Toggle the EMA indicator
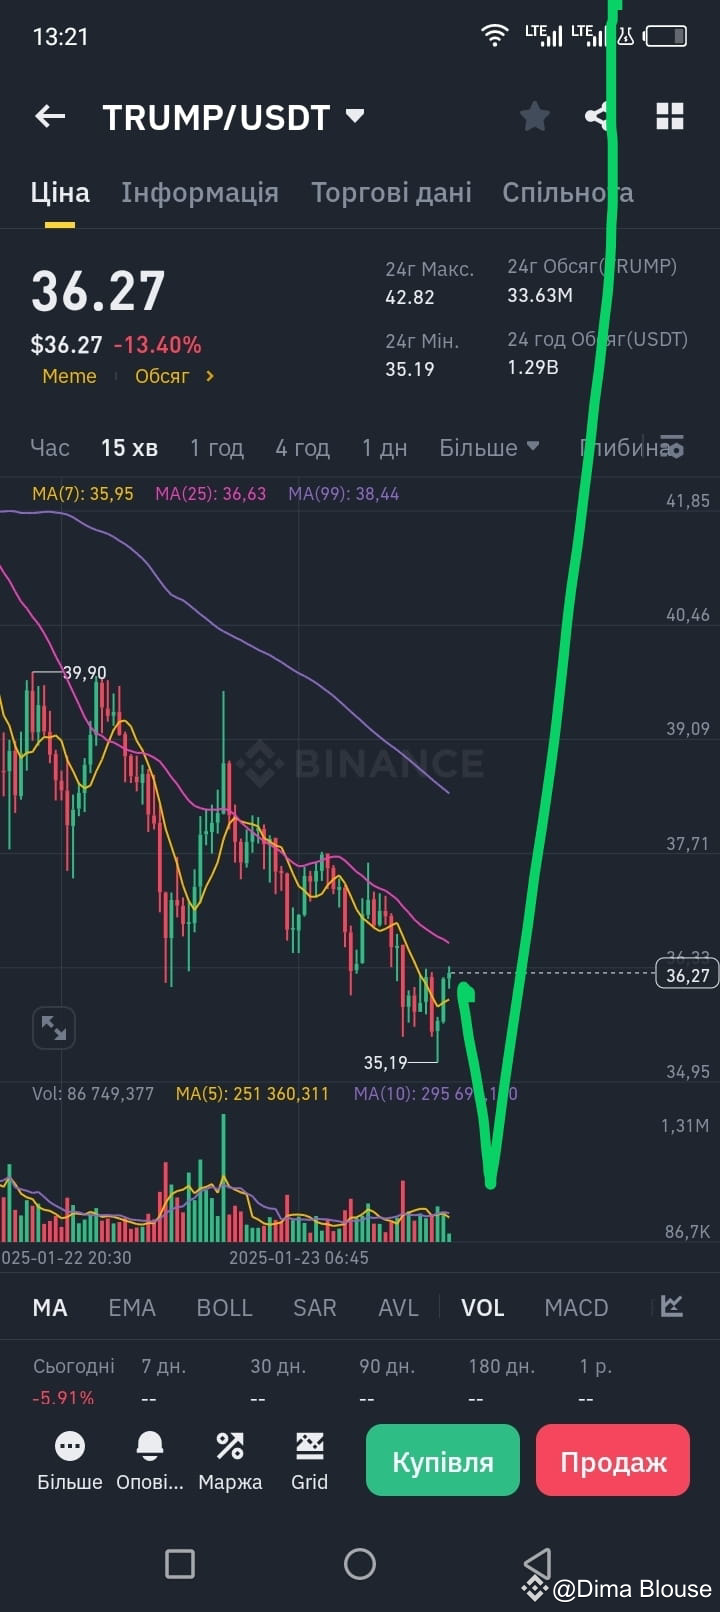The width and height of the screenshot is (720, 1612). click(132, 1307)
